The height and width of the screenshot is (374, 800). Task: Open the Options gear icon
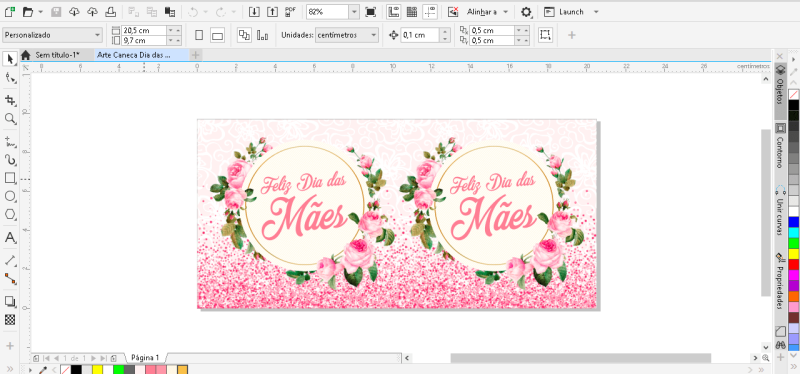tap(526, 12)
